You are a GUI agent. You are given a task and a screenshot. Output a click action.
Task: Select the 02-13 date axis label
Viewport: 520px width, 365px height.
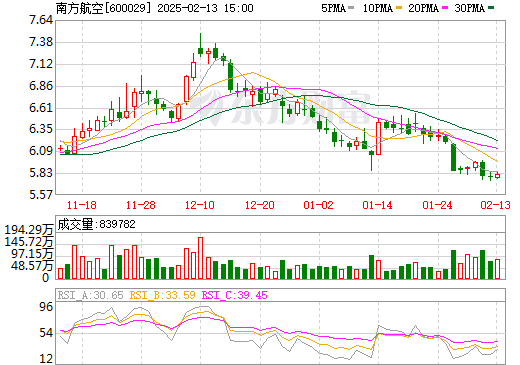click(x=496, y=205)
